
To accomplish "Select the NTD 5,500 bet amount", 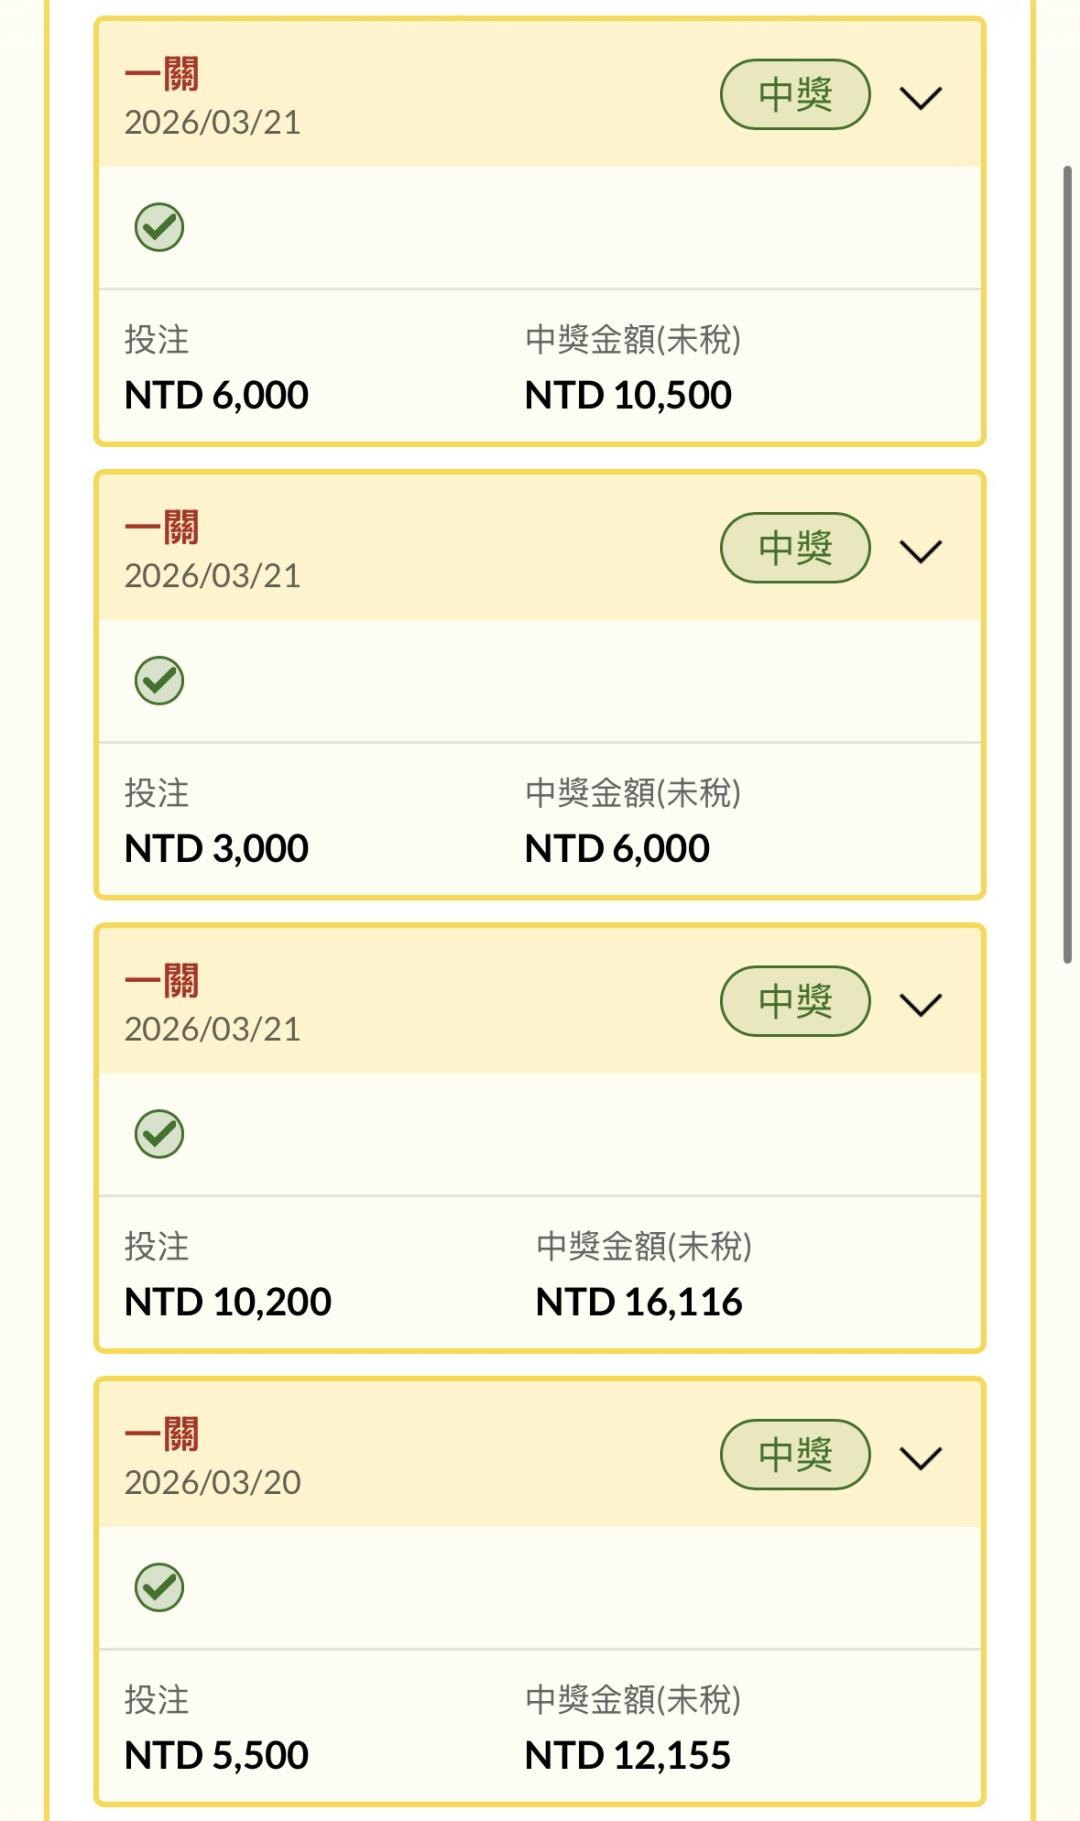I will coord(216,1755).
